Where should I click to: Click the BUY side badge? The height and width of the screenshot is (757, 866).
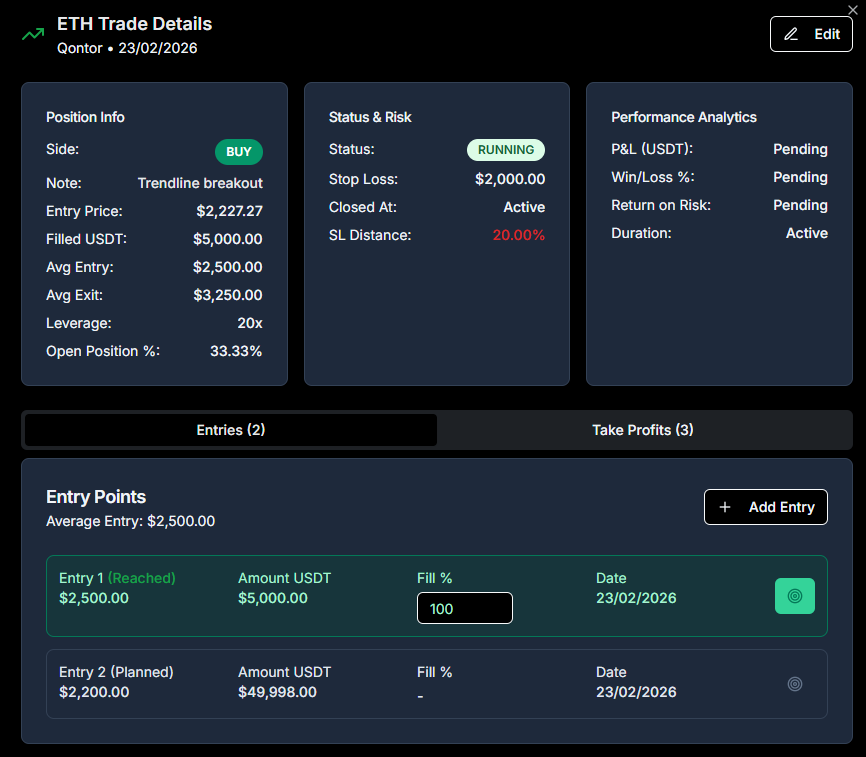click(x=238, y=152)
